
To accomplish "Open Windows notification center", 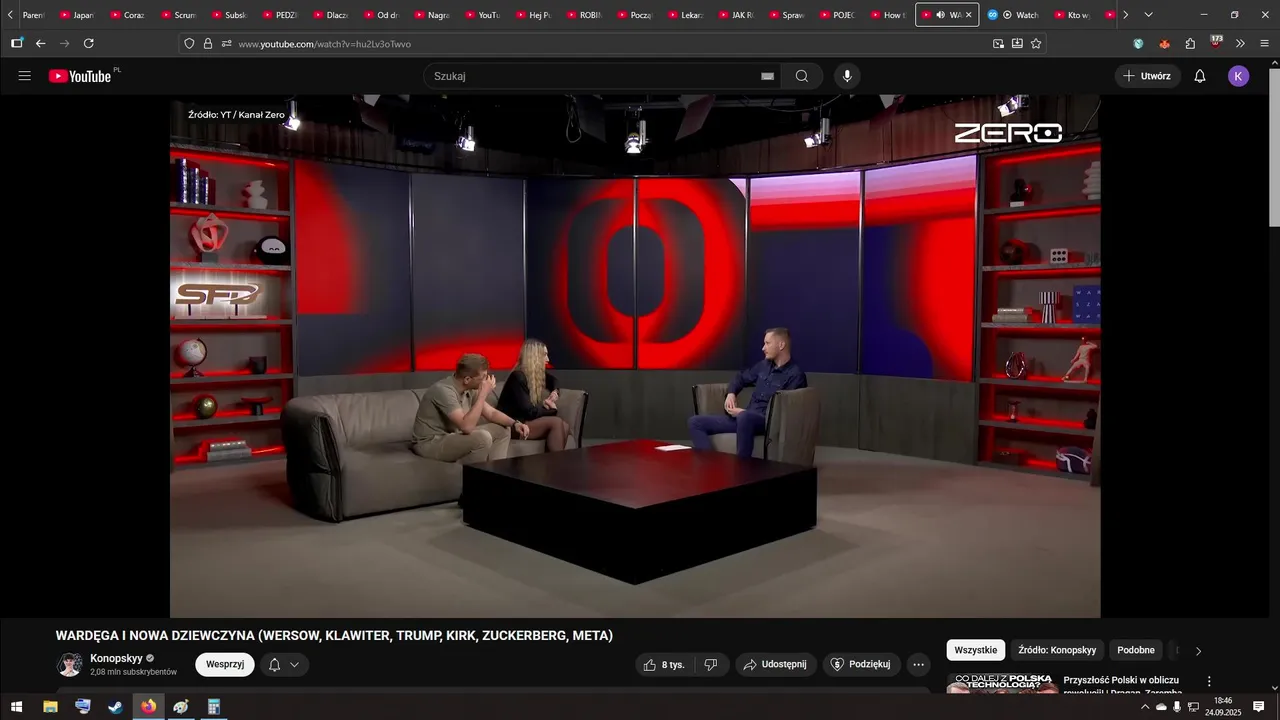I will 1259,707.
